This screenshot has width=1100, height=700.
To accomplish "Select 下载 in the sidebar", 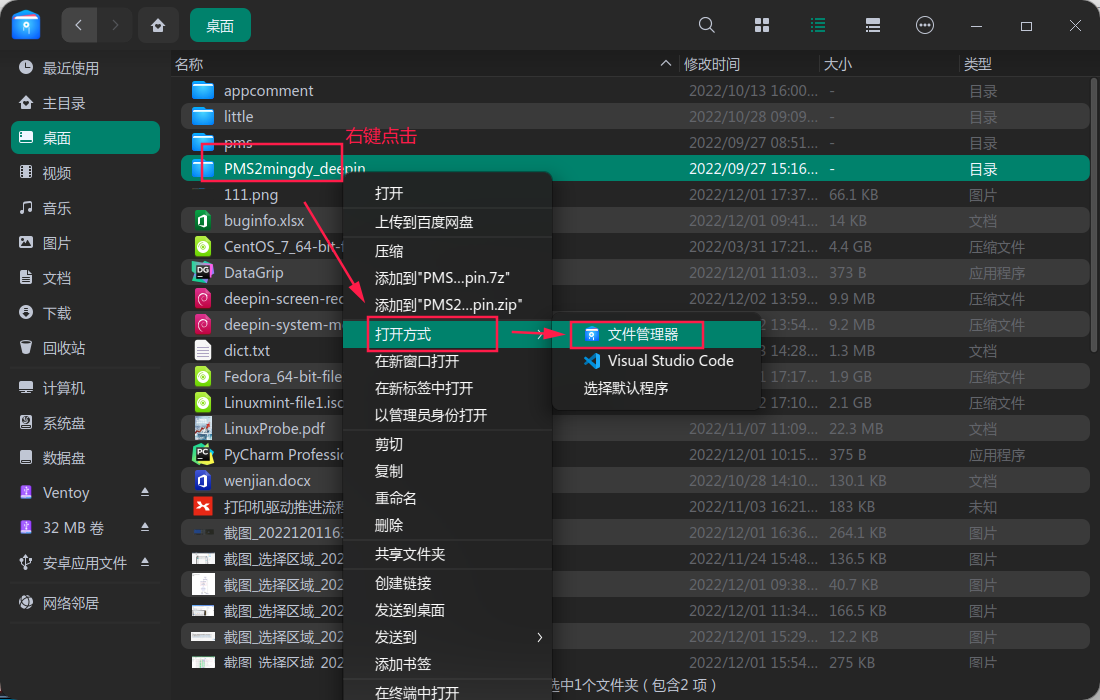I will click(x=86, y=313).
